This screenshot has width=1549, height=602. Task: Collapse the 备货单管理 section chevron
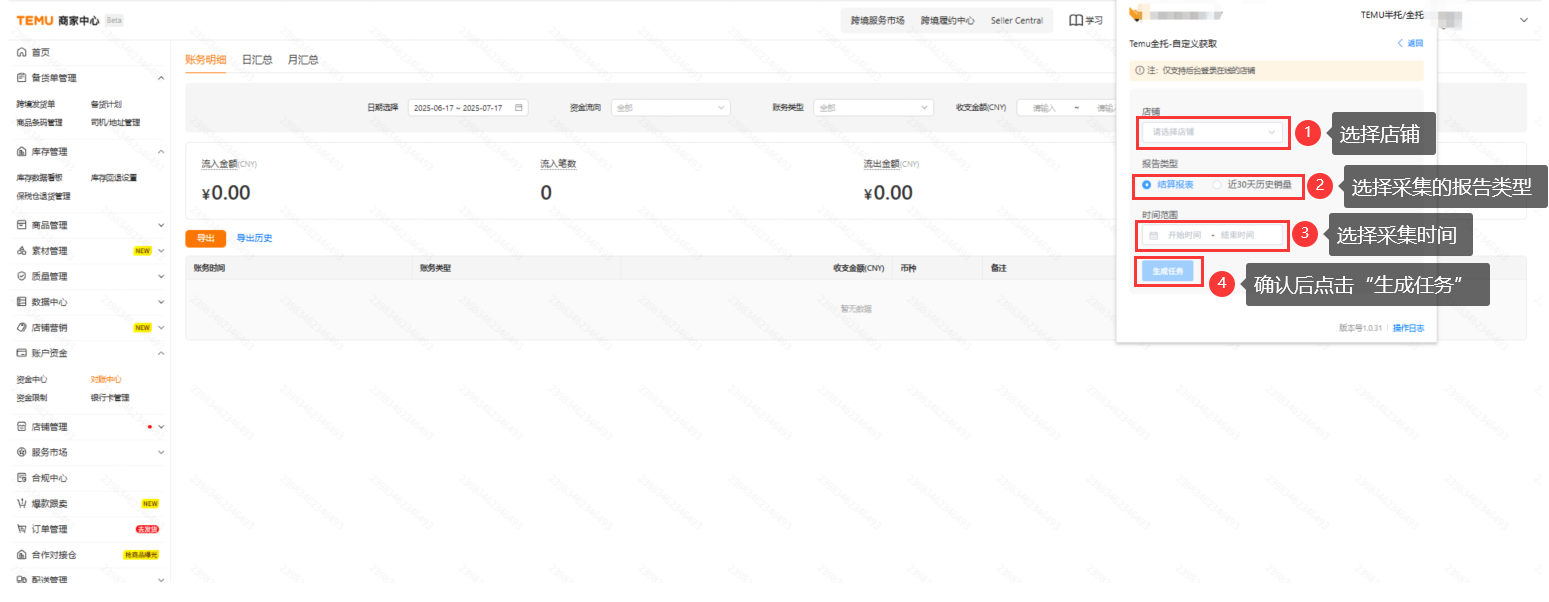pyautogui.click(x=161, y=78)
